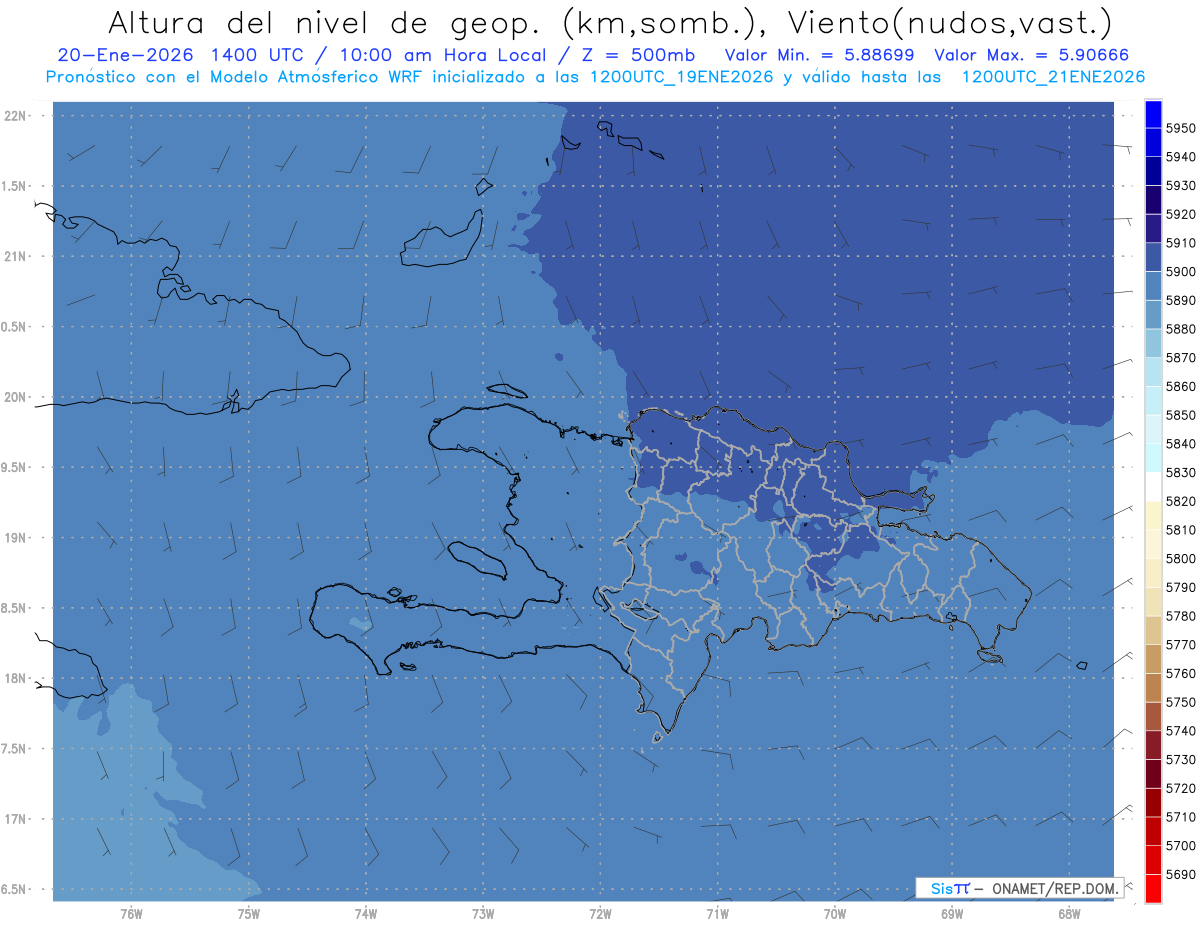Viewport: 1200px width, 927px height.
Task: Click the '1400 UTC' time text
Action: (x=260, y=55)
